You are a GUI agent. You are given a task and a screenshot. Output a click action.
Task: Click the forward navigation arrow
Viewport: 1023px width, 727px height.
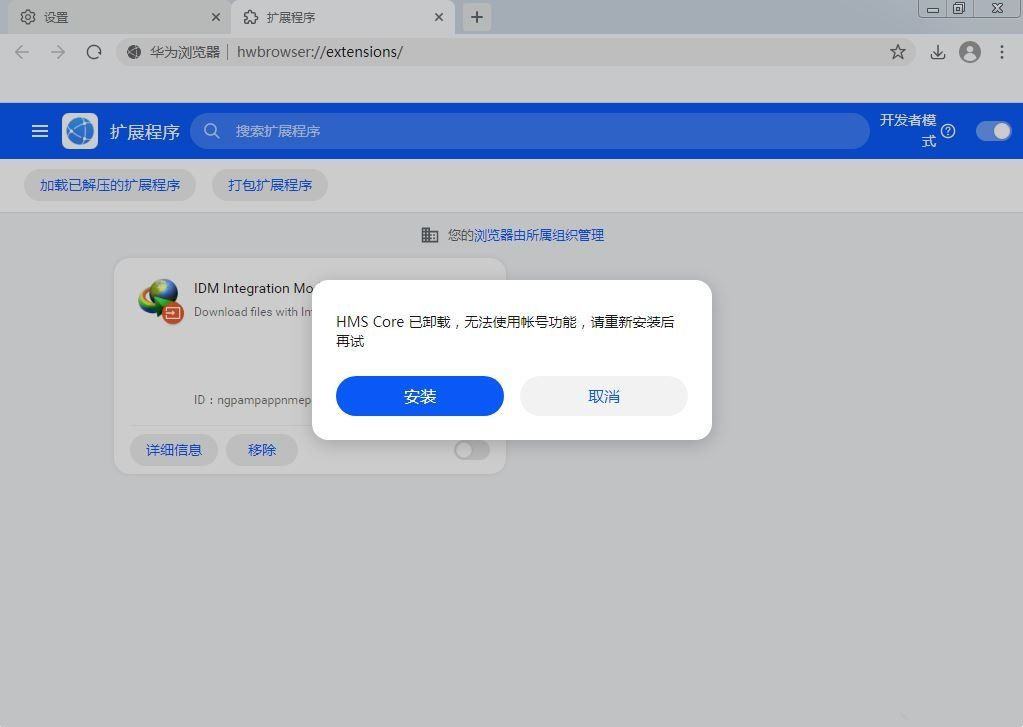(57, 52)
